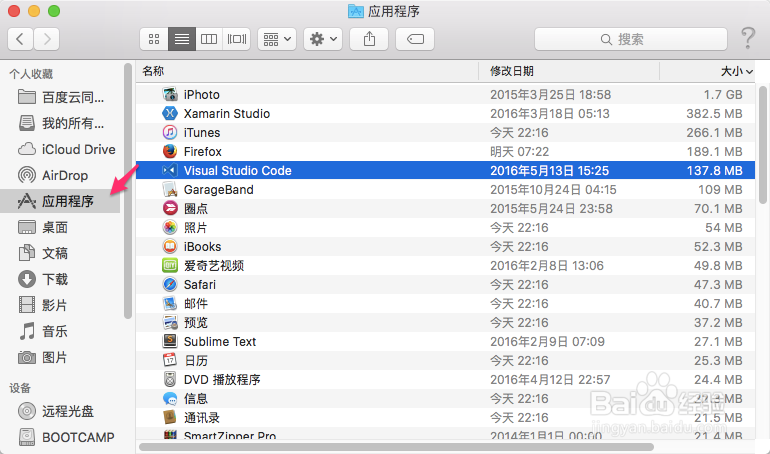Click the date 2016年2月8日 13:06
This screenshot has width=770, height=454.
coord(547,266)
